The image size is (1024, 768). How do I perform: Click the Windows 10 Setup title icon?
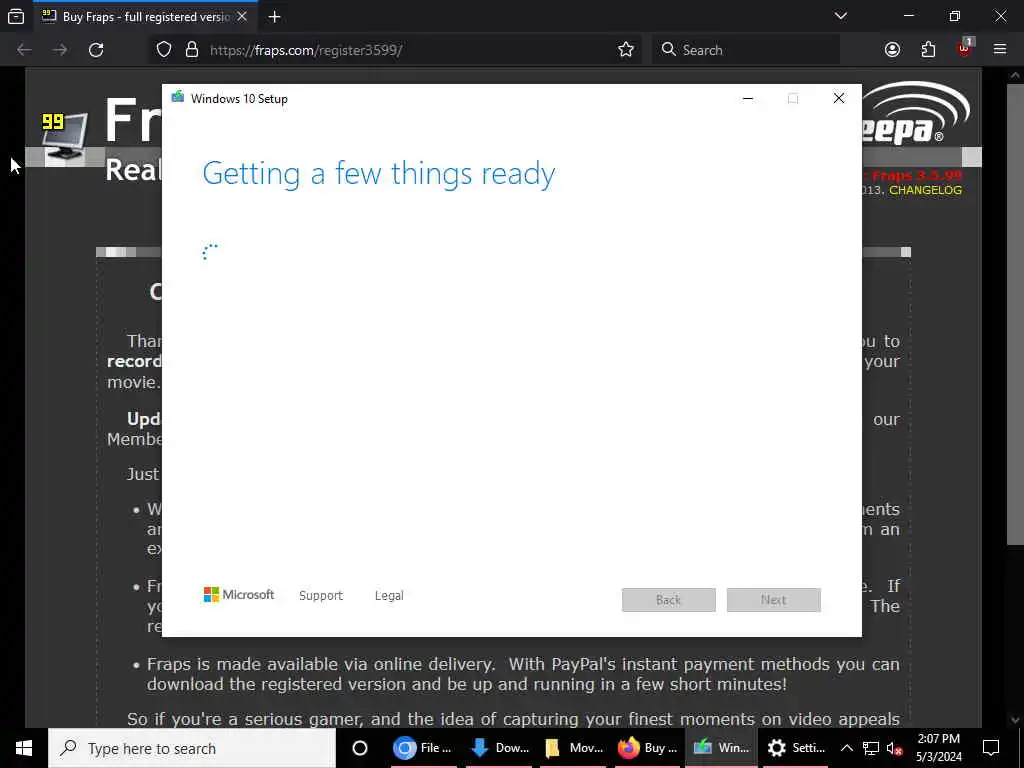pyautogui.click(x=178, y=98)
